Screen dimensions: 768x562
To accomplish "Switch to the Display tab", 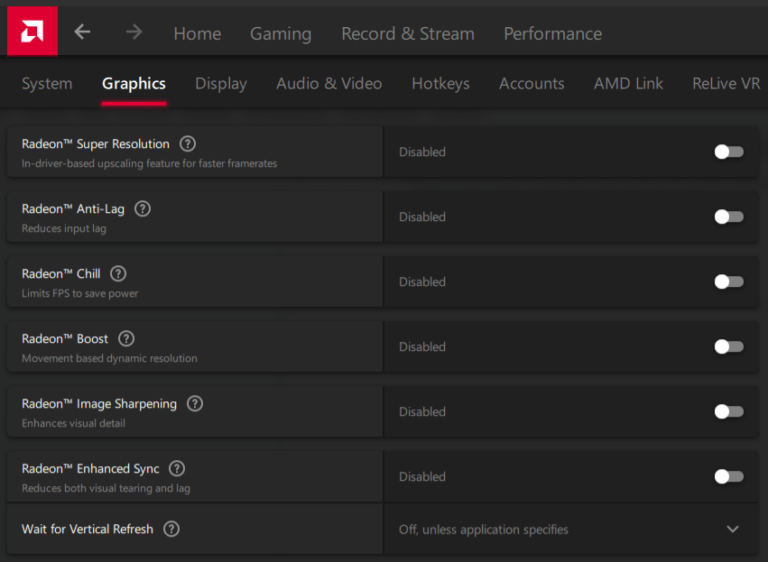I will pyautogui.click(x=221, y=84).
